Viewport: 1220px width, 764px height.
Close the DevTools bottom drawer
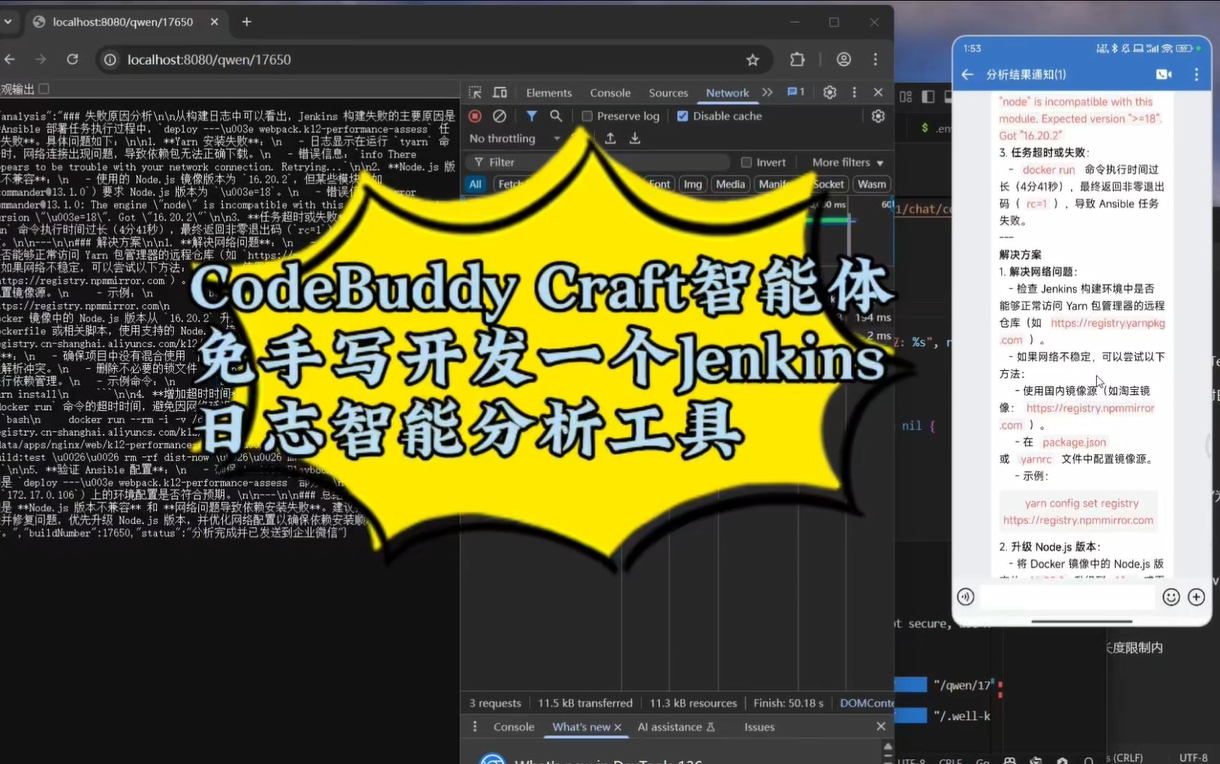click(881, 727)
